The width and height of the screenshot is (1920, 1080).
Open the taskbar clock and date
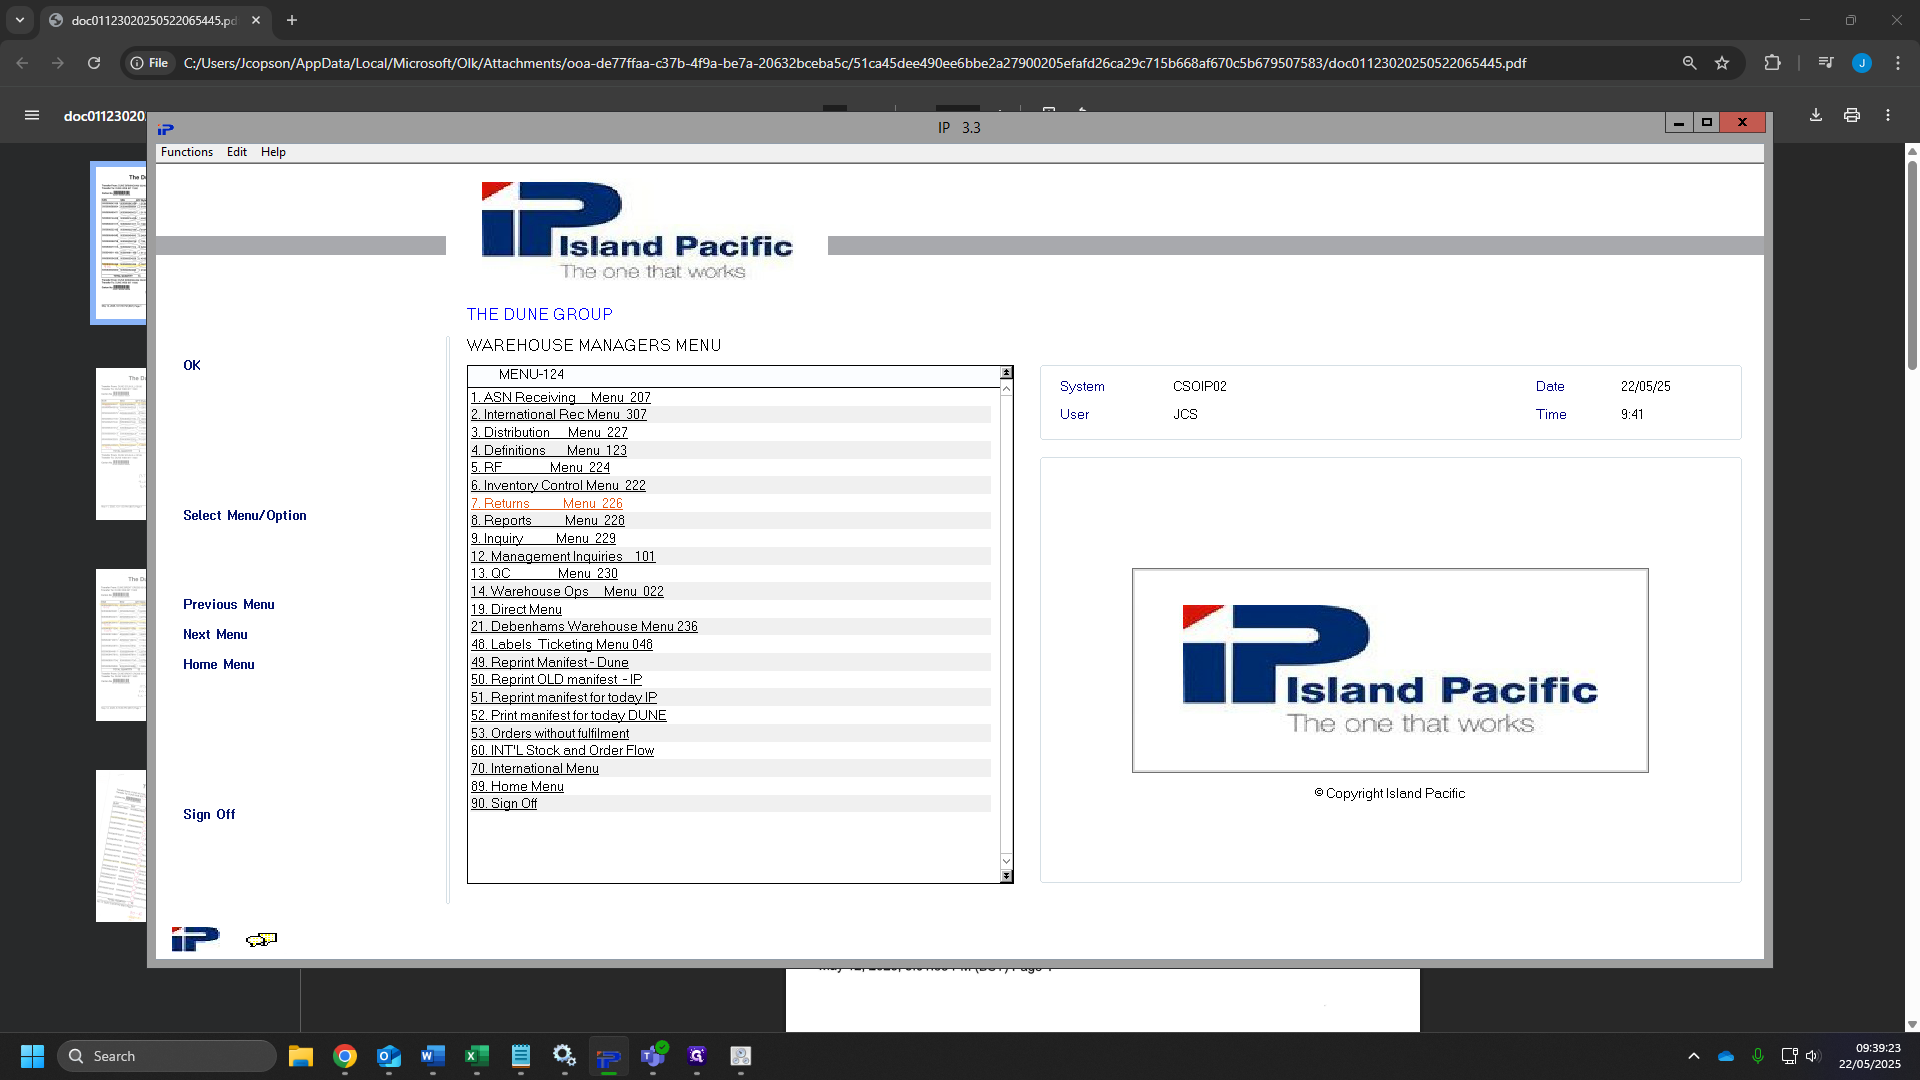click(1869, 1056)
